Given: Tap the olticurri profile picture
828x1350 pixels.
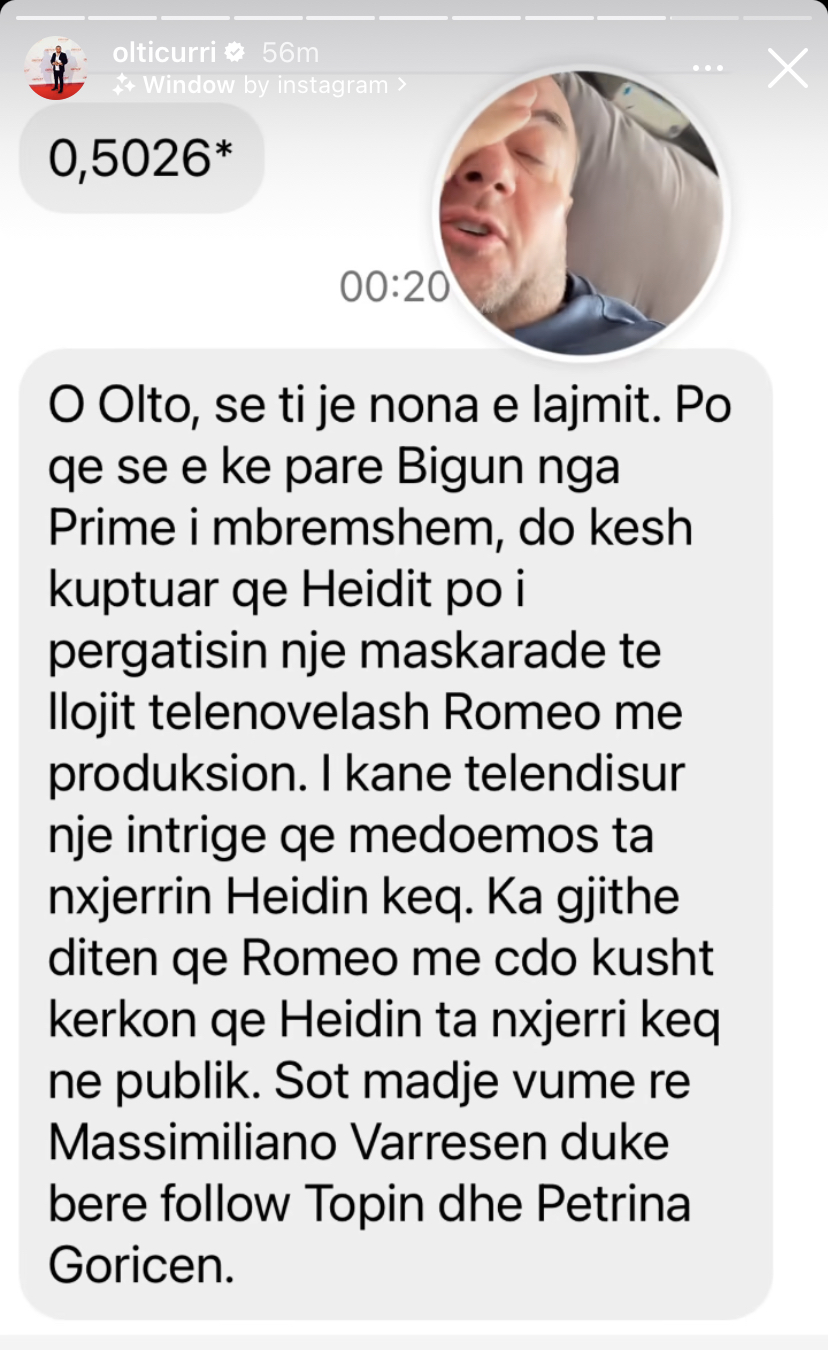Looking at the screenshot, I should [x=54, y=68].
